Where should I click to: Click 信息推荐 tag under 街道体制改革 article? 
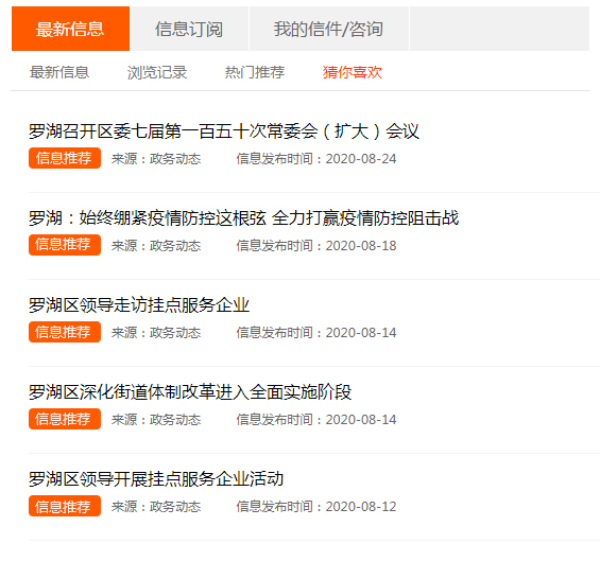click(64, 419)
